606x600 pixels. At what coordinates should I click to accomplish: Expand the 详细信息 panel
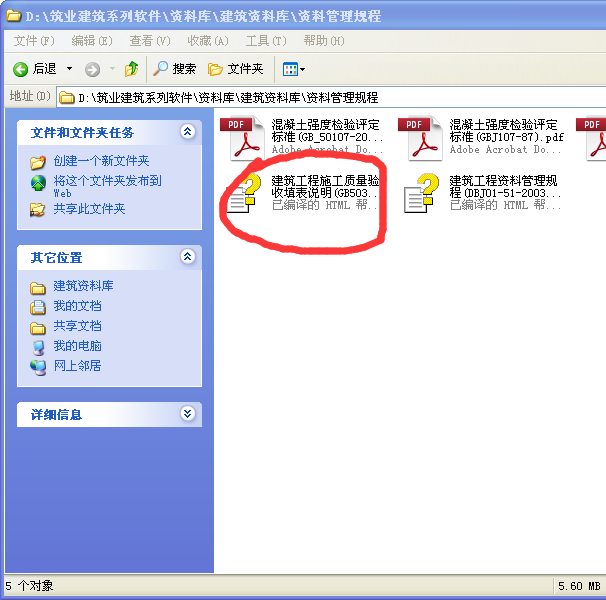187,414
